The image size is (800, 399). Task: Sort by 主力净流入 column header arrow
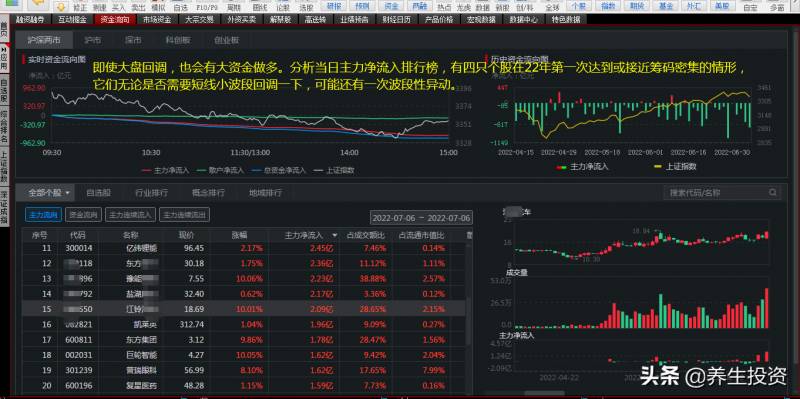(x=335, y=235)
